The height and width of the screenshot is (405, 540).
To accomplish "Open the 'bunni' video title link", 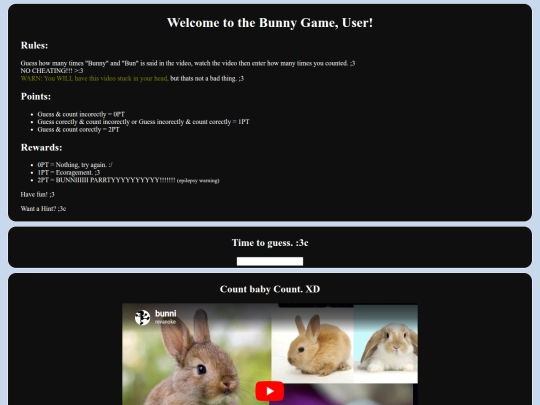I will [166, 313].
